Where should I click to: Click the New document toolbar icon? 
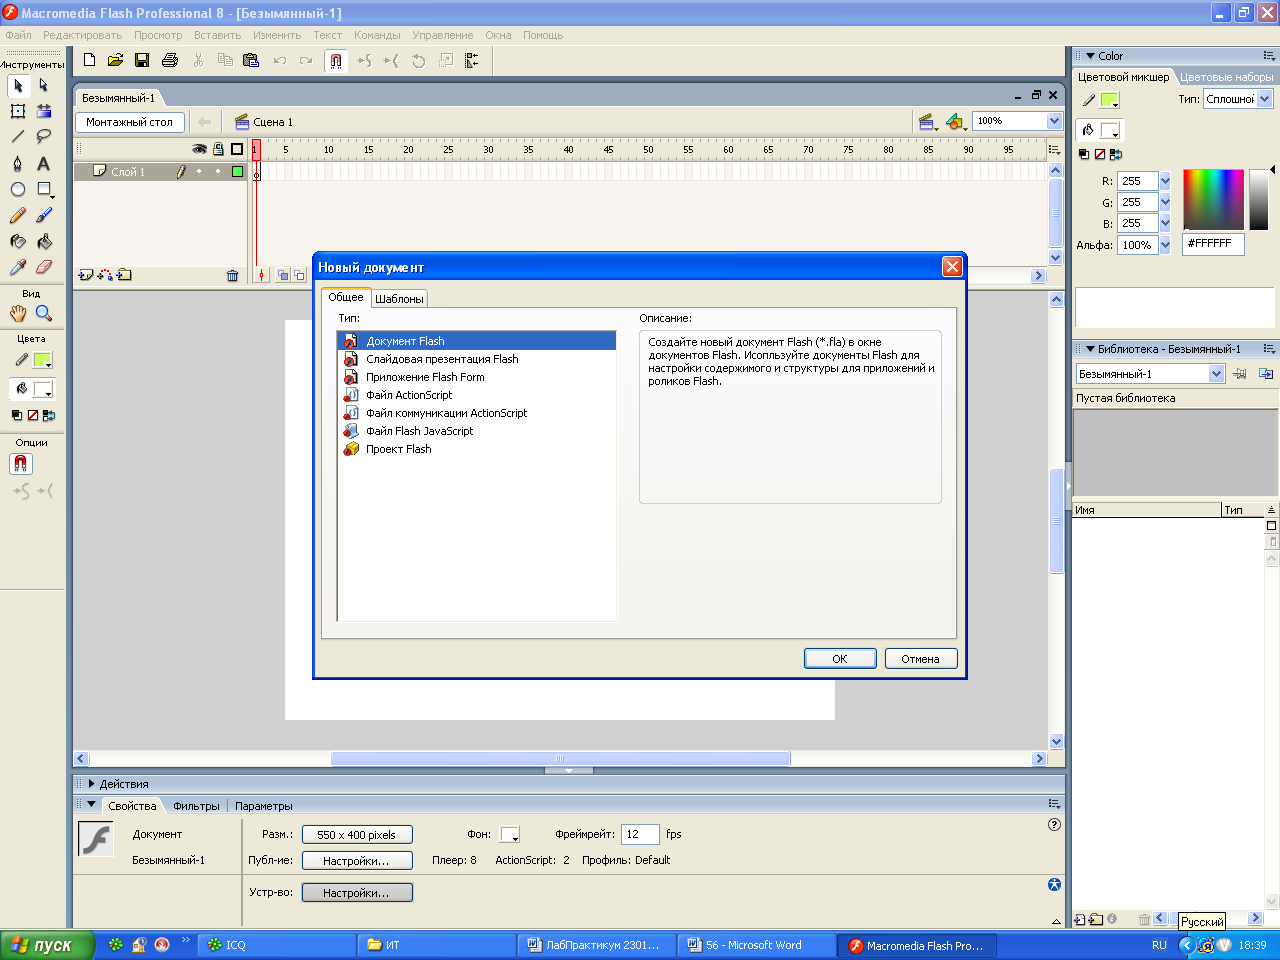[x=89, y=60]
